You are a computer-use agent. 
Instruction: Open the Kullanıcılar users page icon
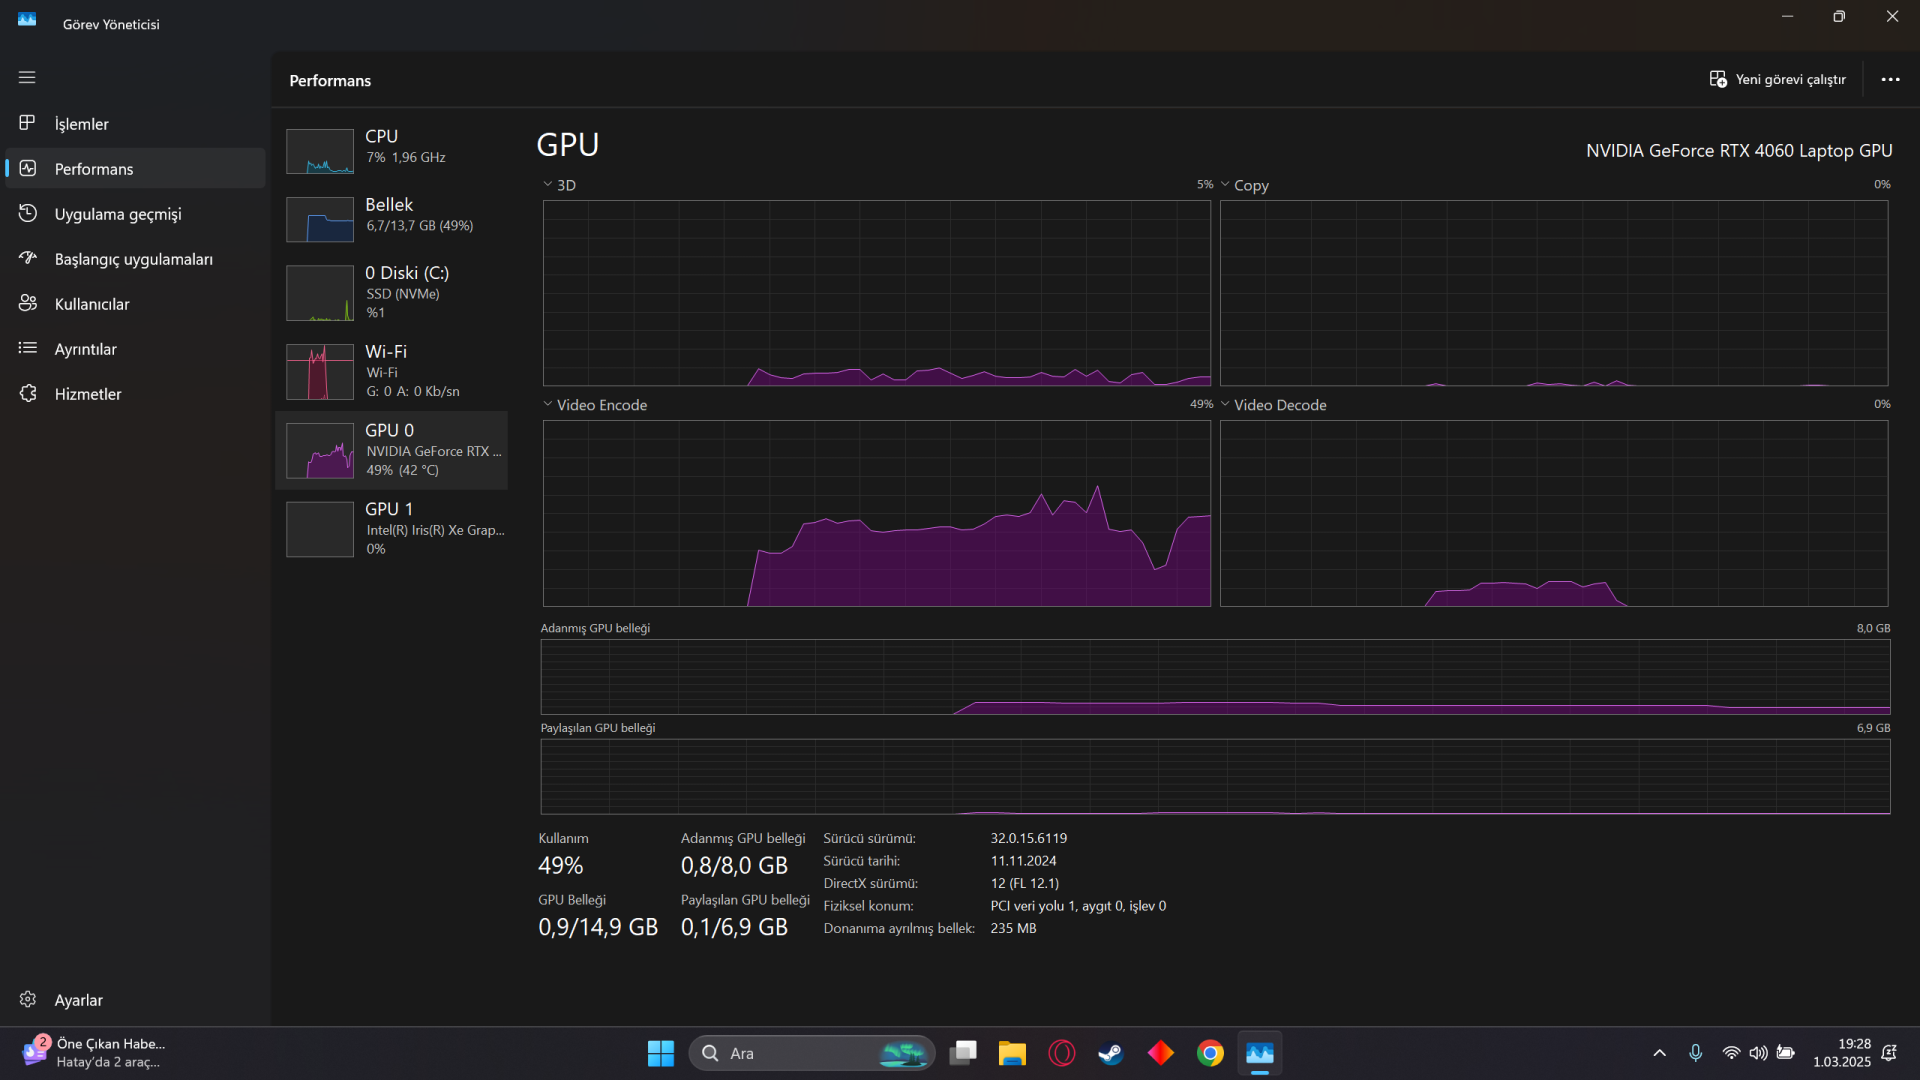coord(28,303)
